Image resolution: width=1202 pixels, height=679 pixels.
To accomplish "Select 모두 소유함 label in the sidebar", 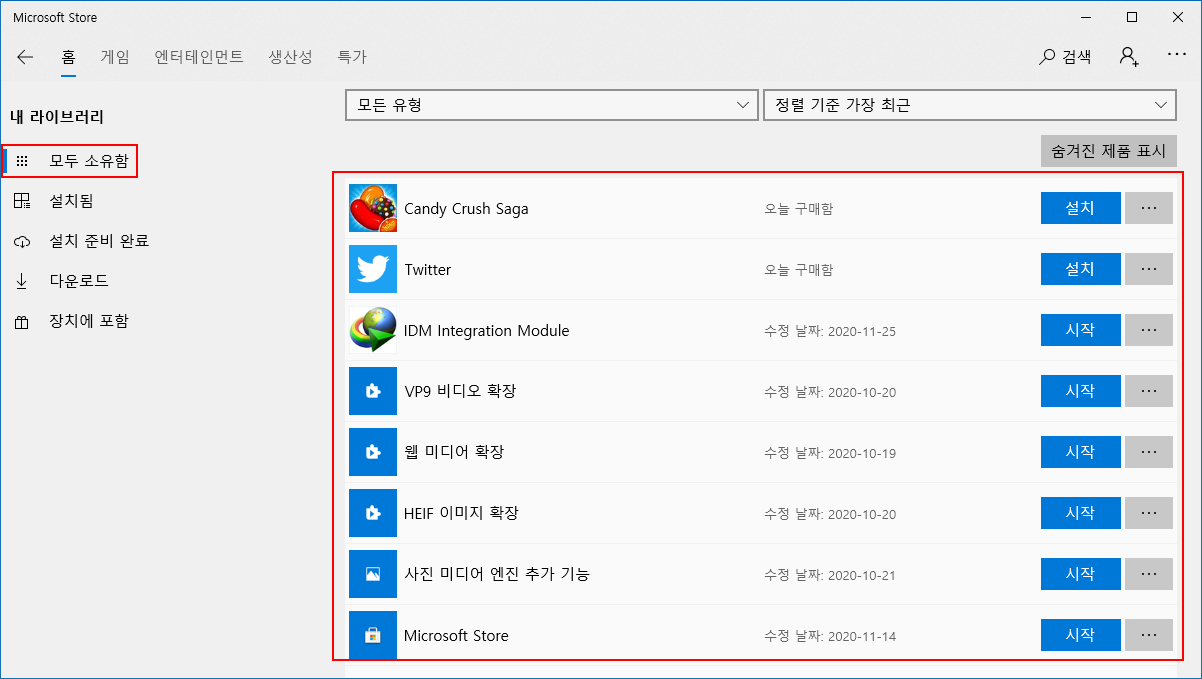I will [89, 161].
